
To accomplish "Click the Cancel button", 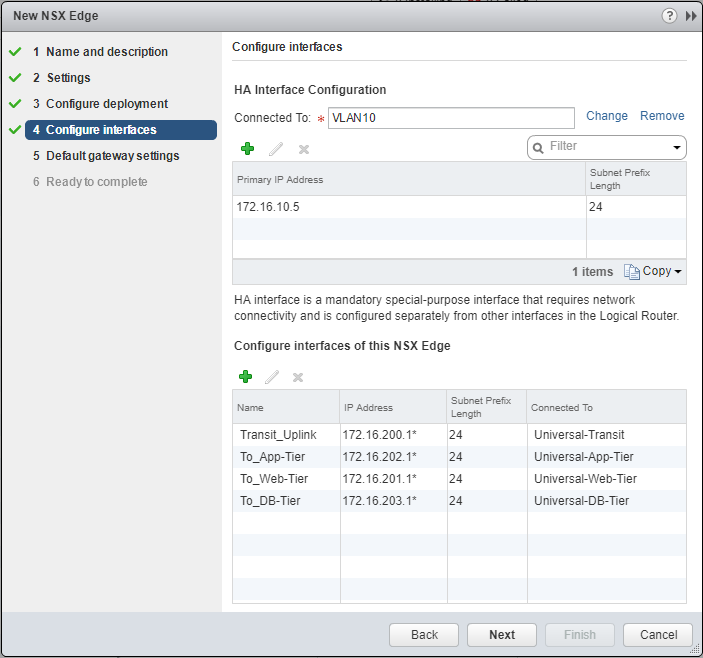I will pos(657,635).
